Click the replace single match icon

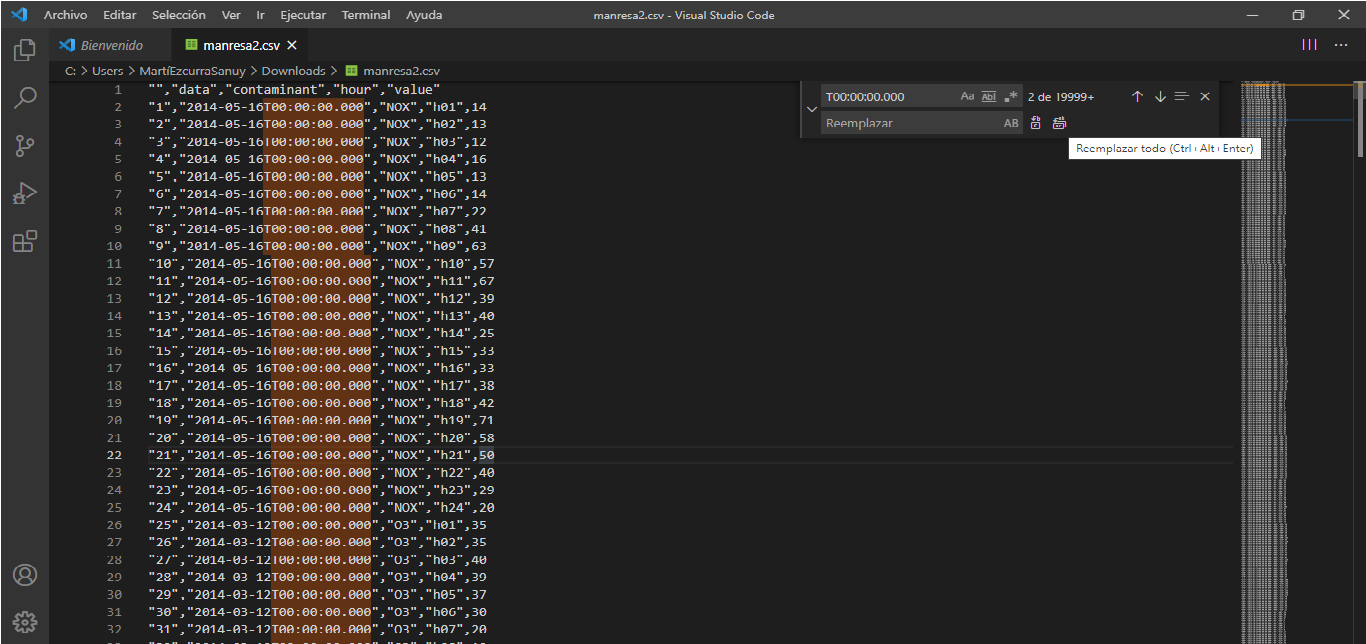pyautogui.click(x=1036, y=123)
